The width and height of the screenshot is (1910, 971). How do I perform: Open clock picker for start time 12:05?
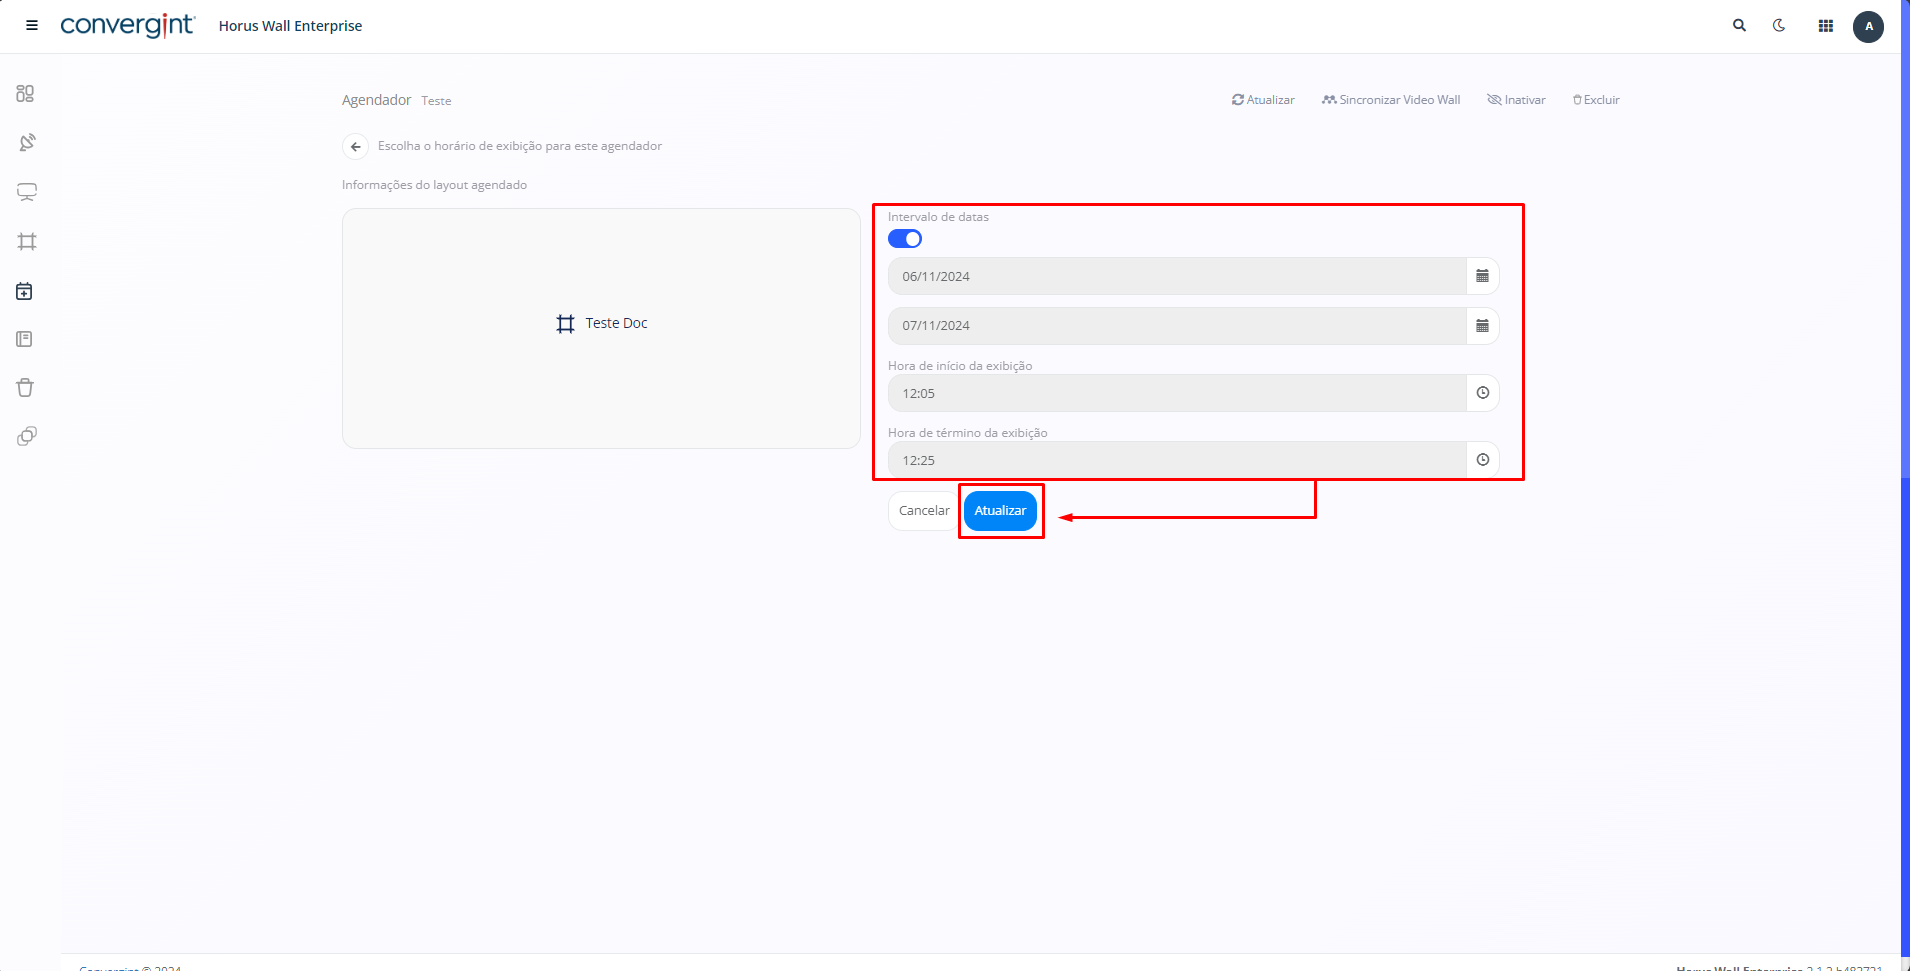pos(1482,393)
